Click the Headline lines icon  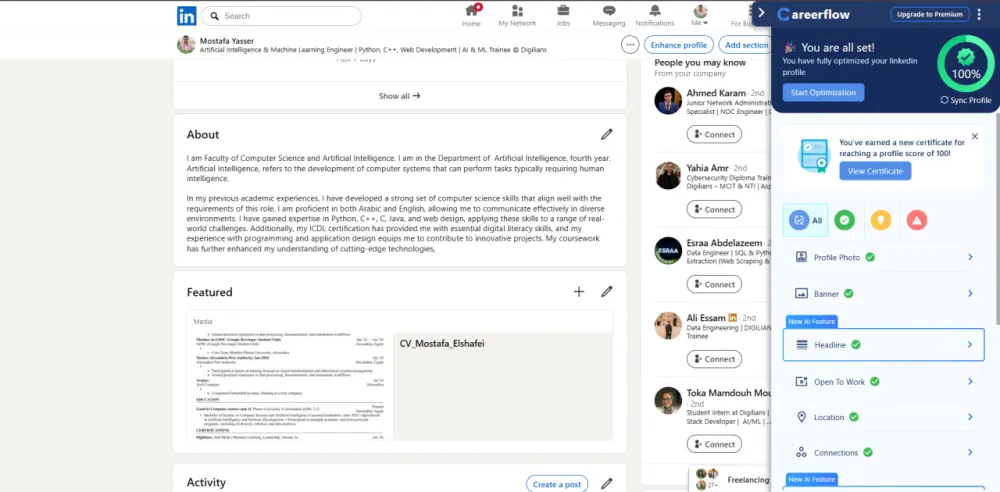click(x=802, y=345)
